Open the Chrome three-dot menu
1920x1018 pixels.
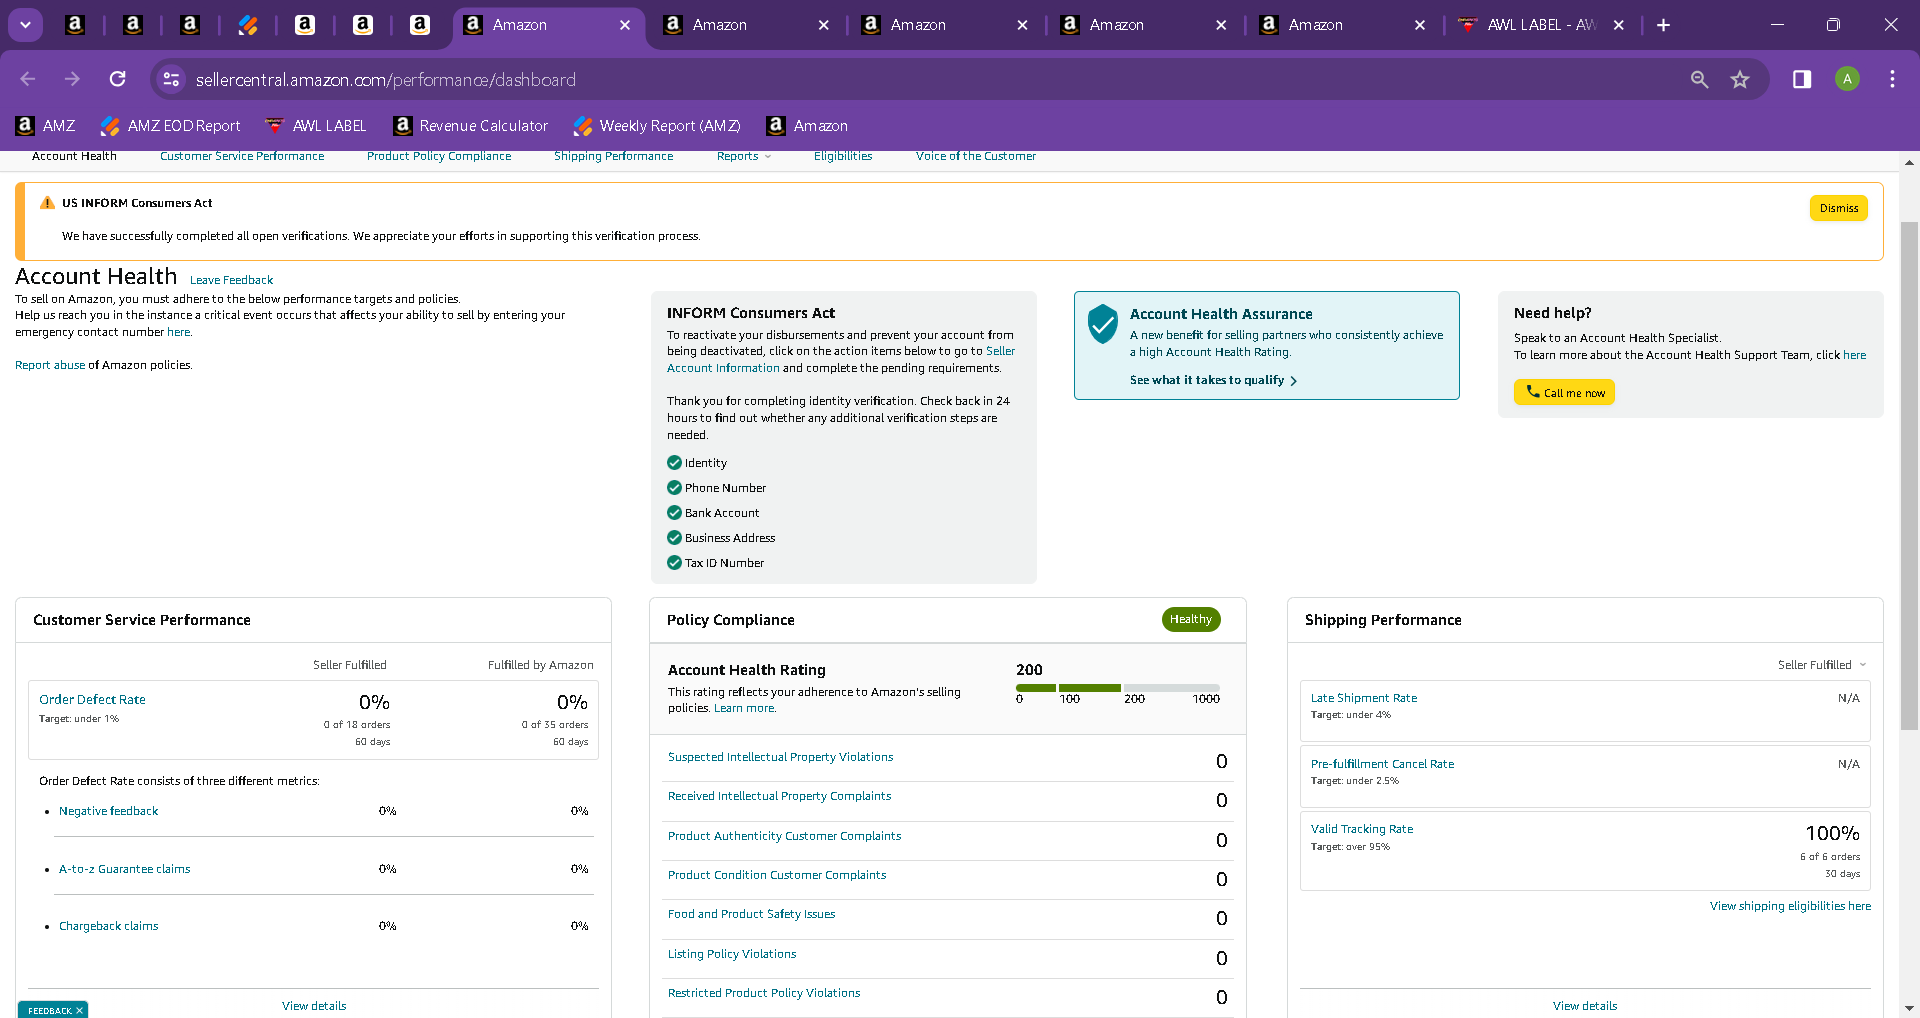tap(1892, 79)
